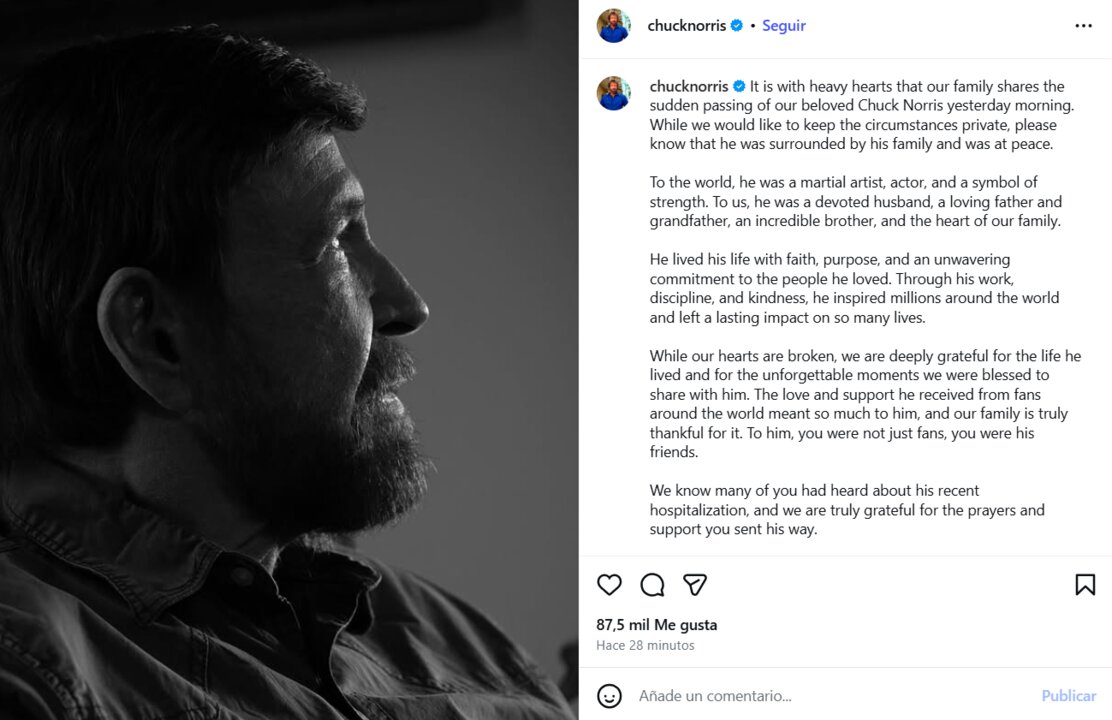Click the verified badge in the header
Screen dimensions: 1112x720
[737, 26]
